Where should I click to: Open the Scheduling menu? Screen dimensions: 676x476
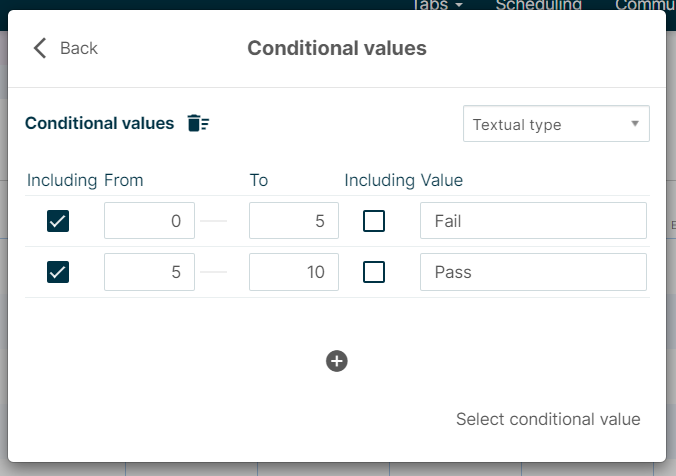coord(538,5)
